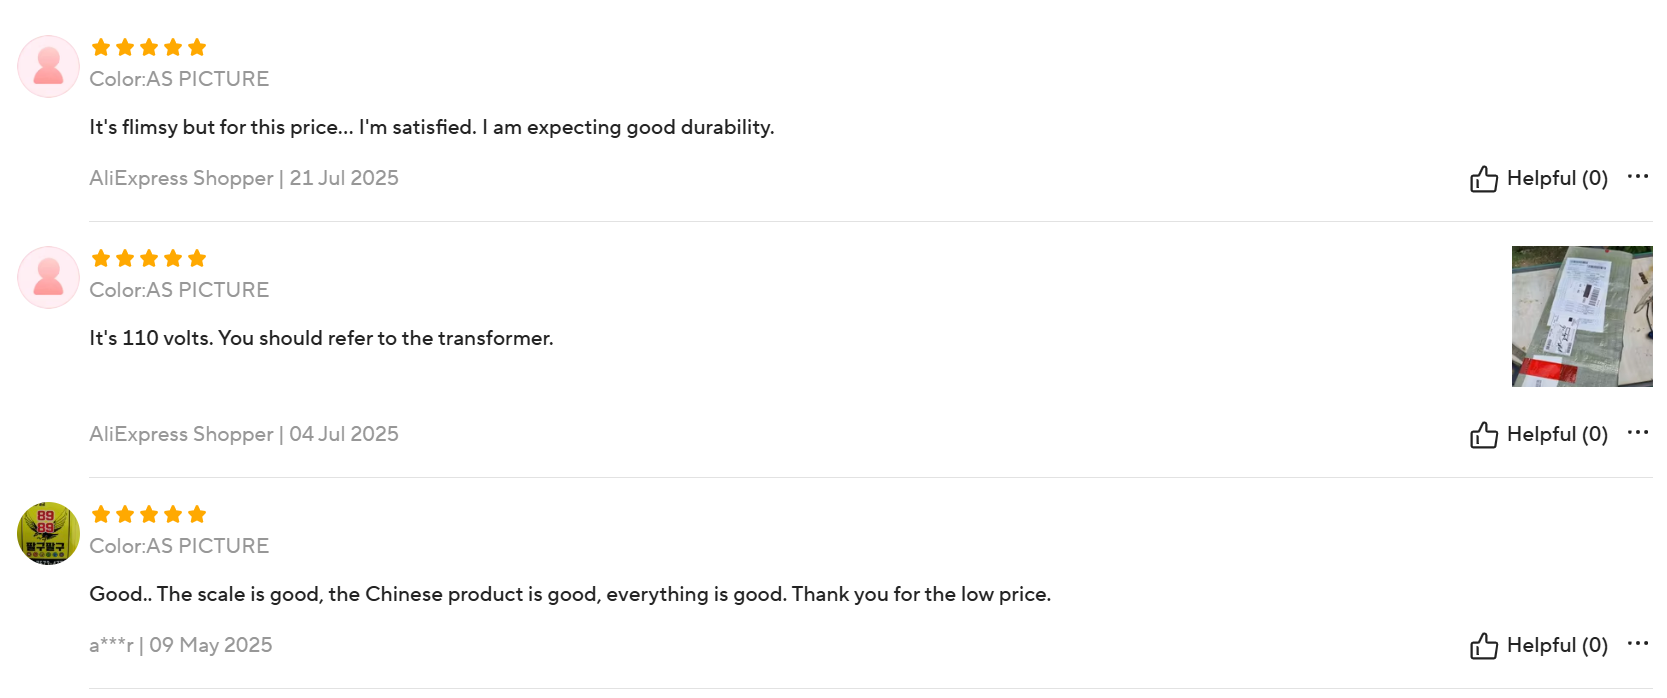The image size is (1667, 698).
Task: Open more options for the flimsy review
Action: click(1637, 177)
